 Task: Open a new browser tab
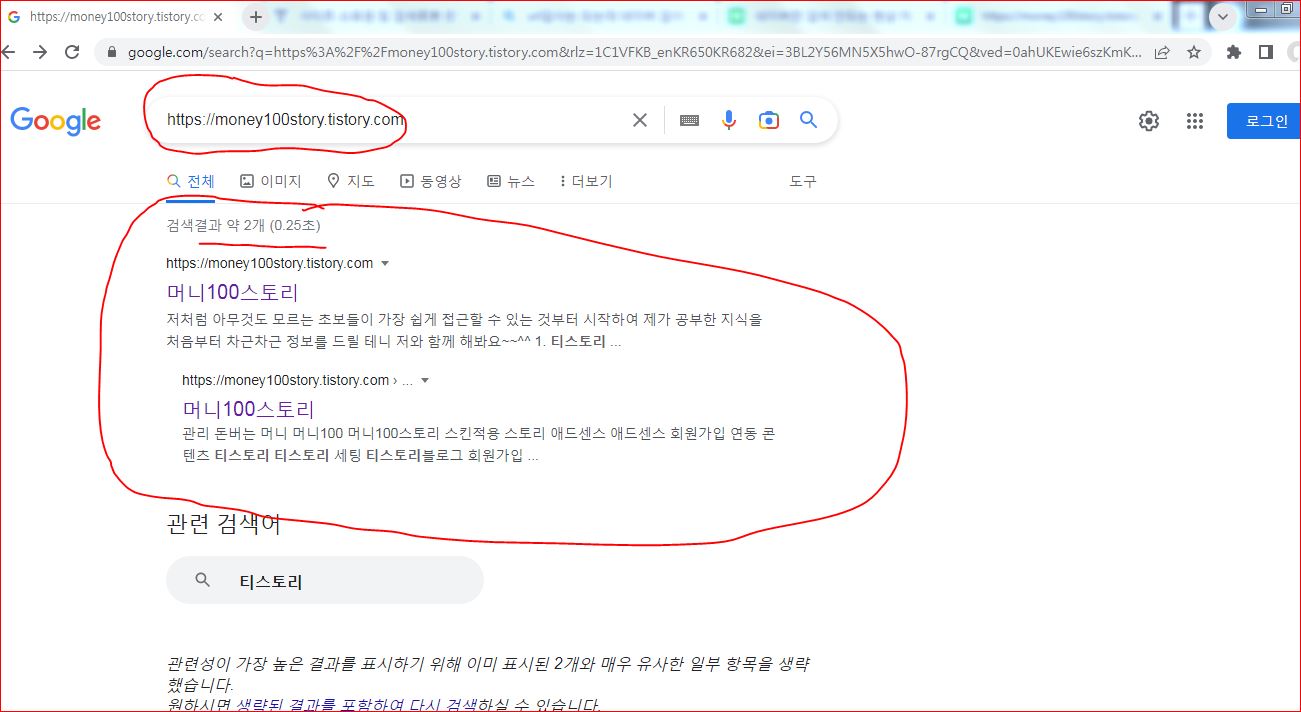pos(256,17)
